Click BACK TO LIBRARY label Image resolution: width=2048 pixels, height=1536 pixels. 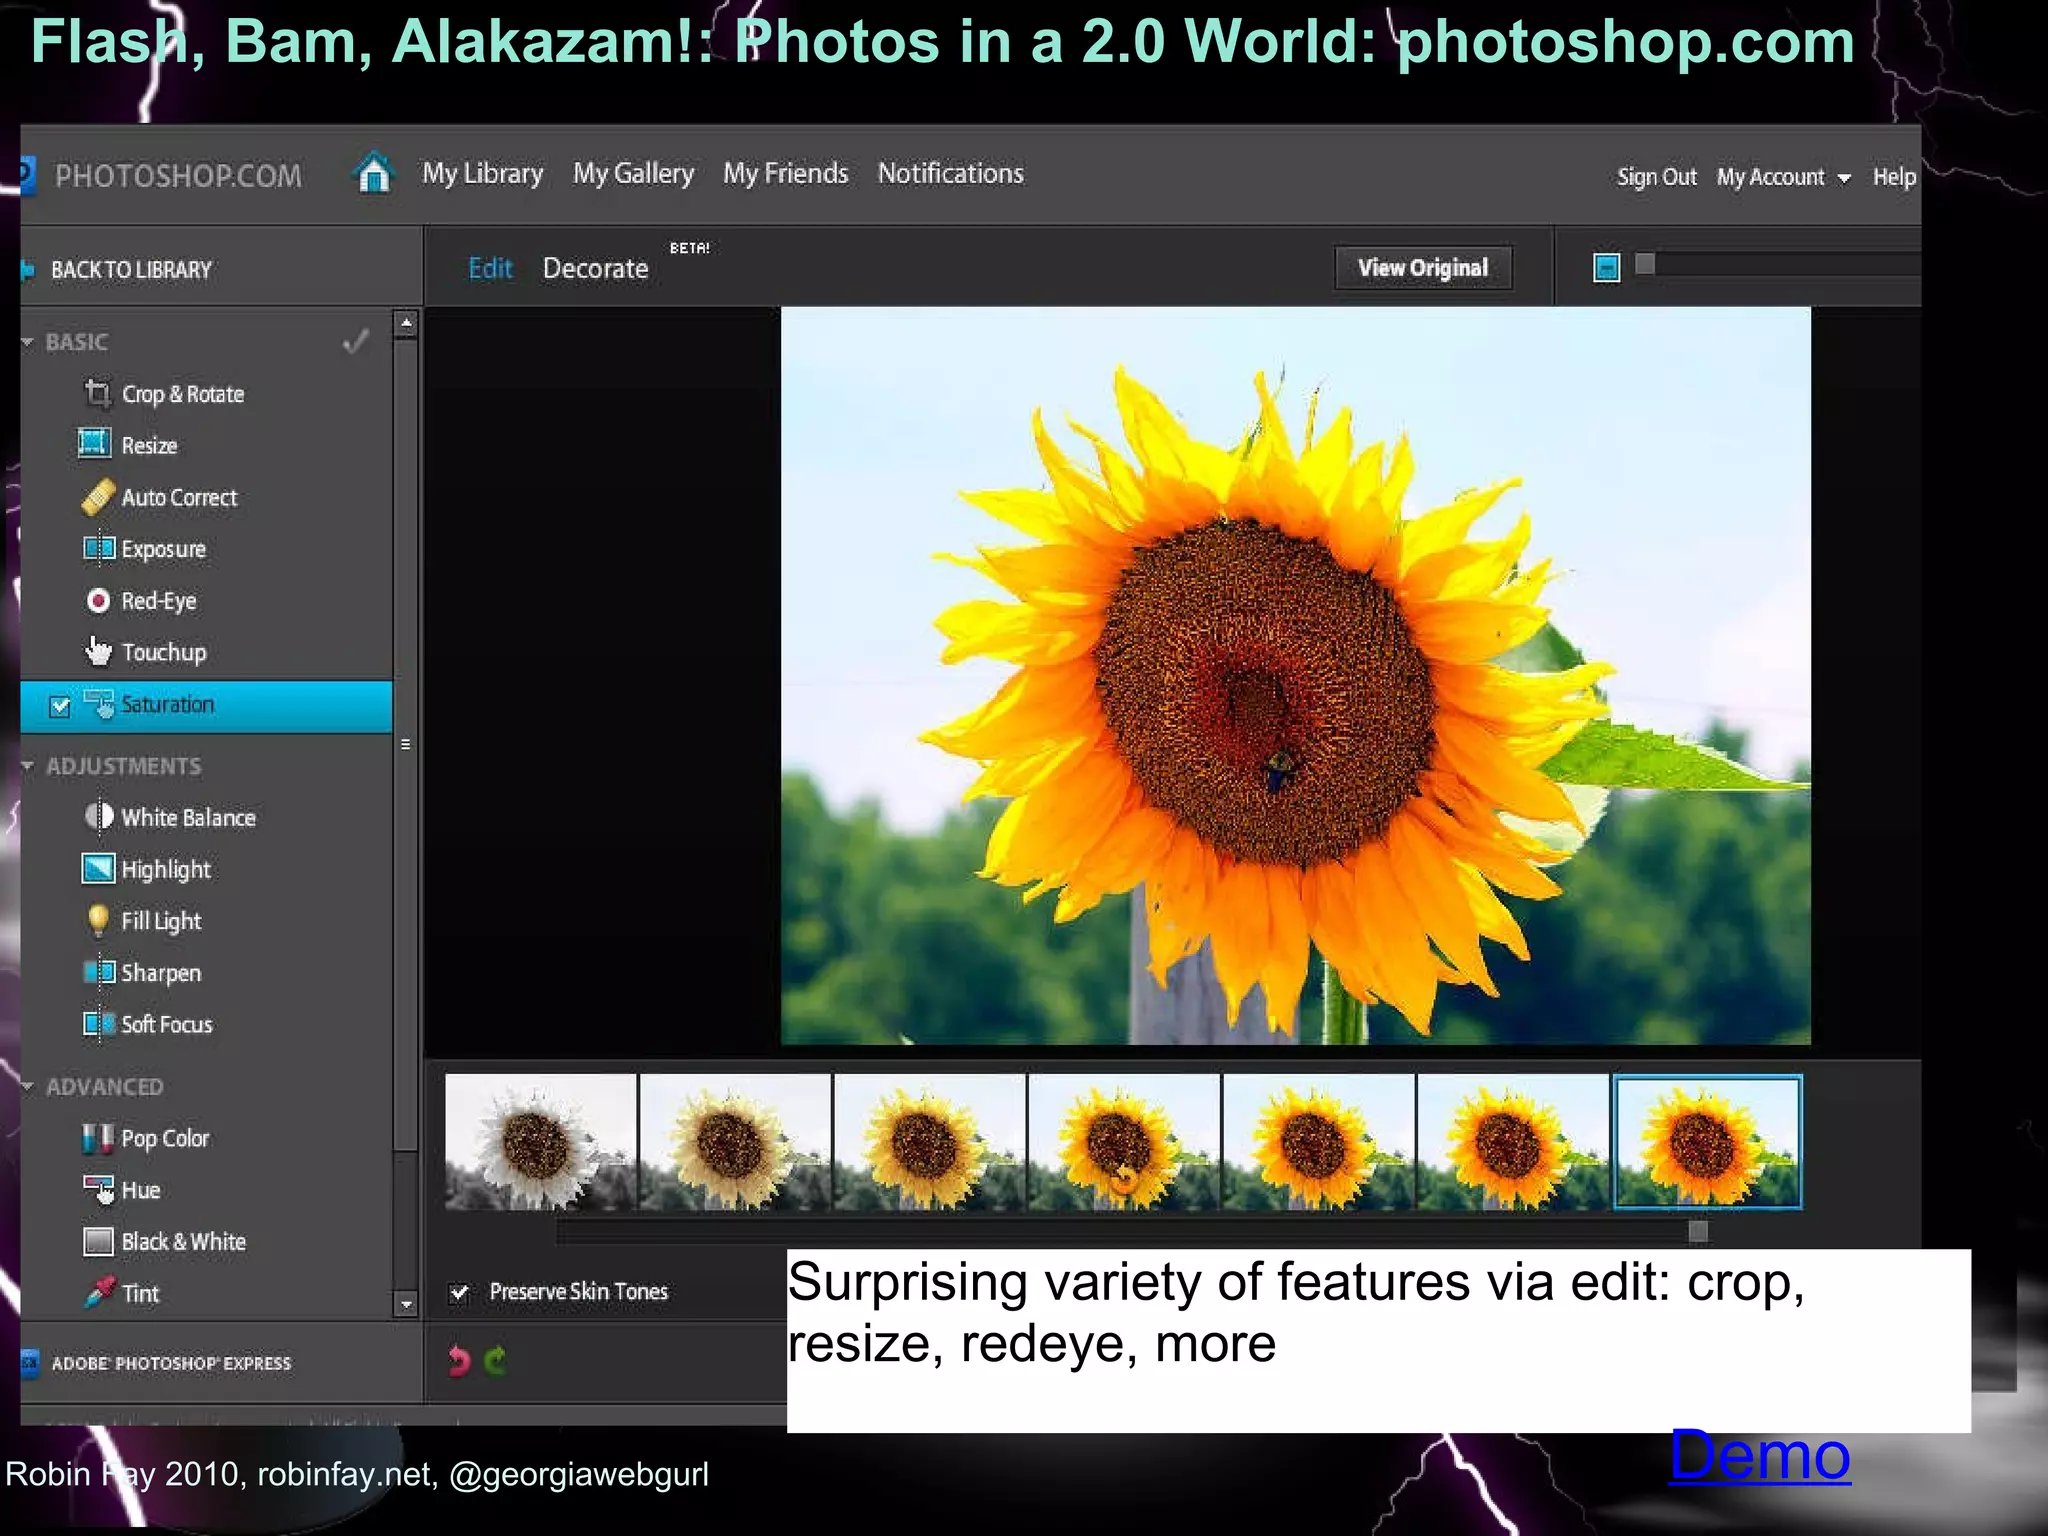(131, 270)
